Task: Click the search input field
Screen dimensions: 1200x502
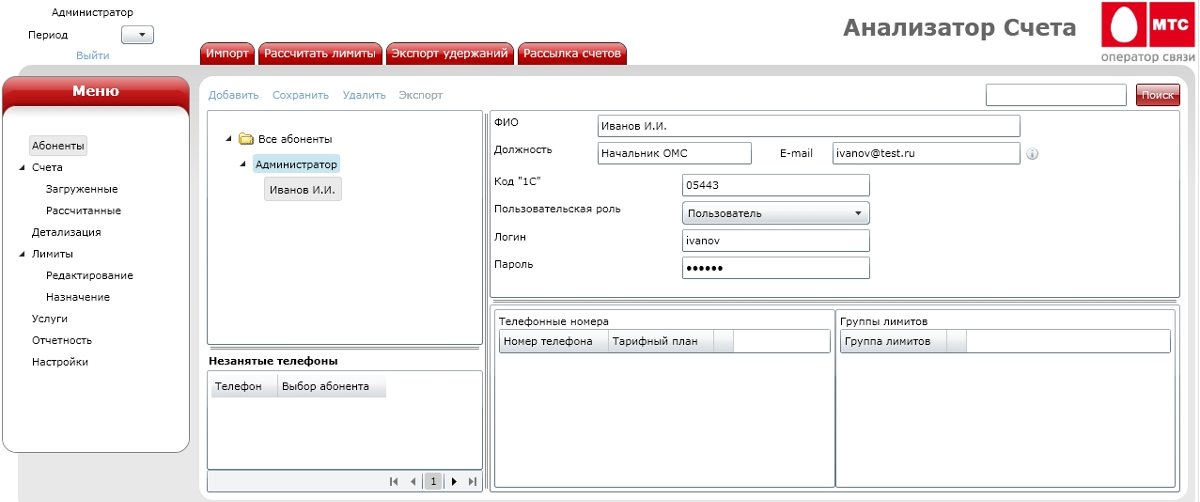Action: [x=1056, y=95]
